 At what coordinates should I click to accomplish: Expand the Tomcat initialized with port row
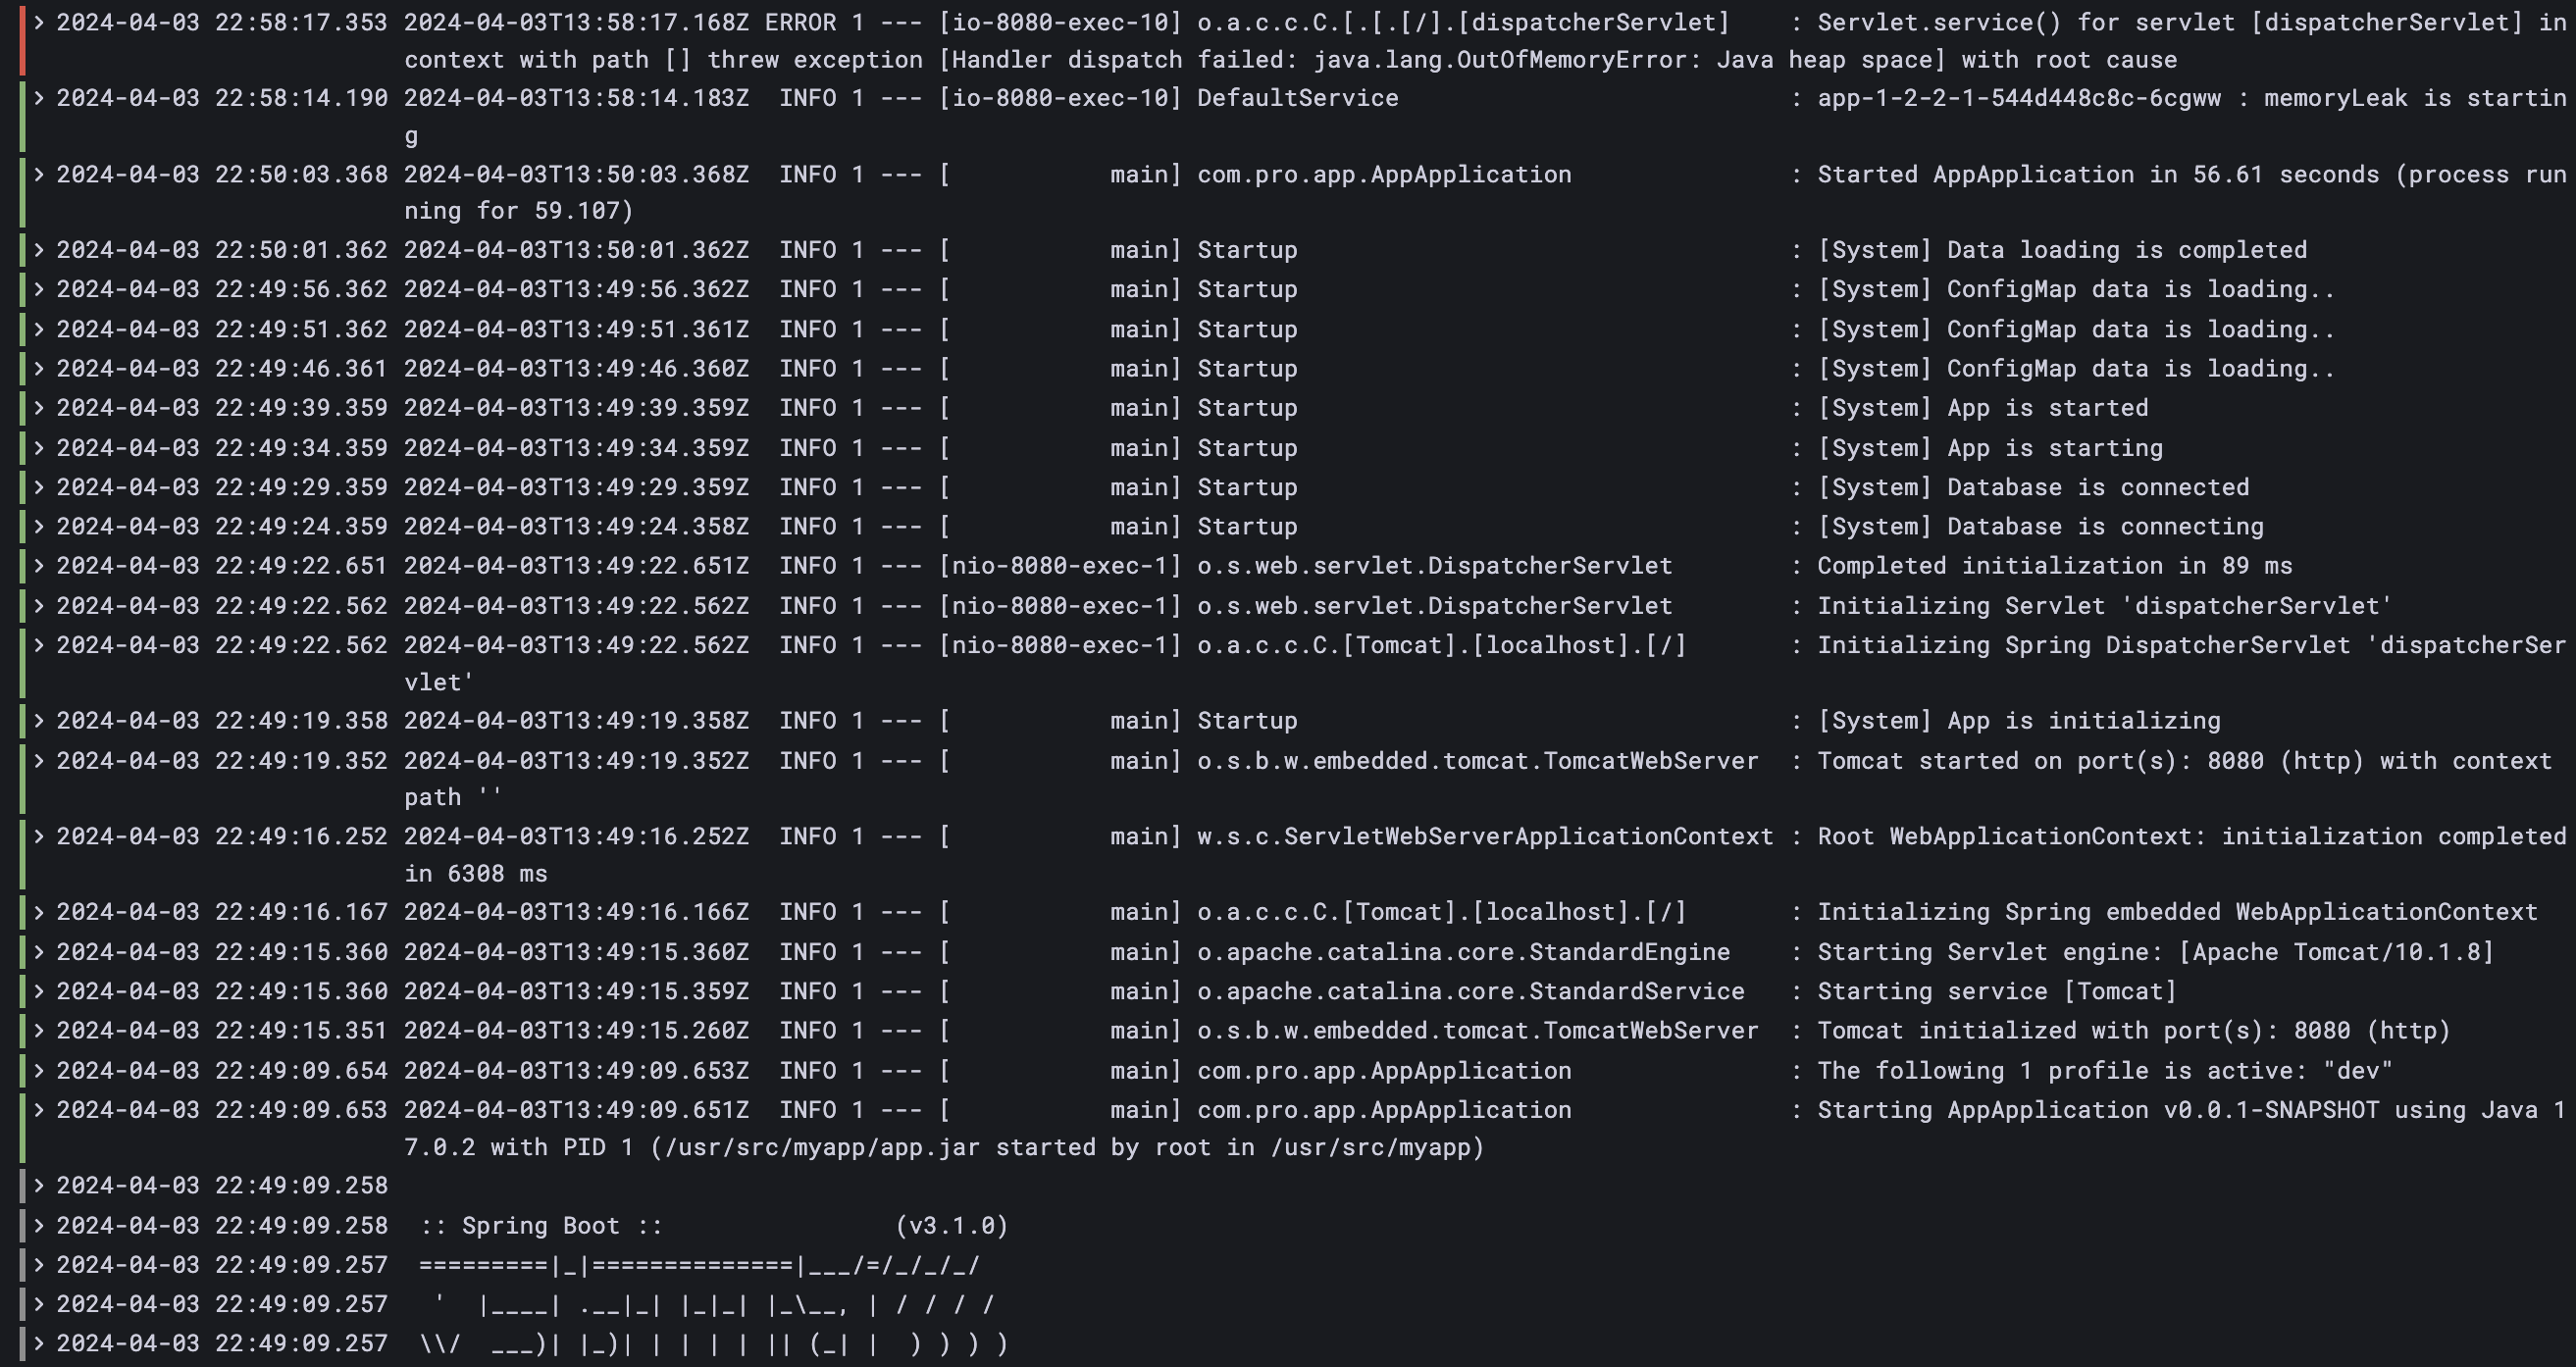point(39,1031)
